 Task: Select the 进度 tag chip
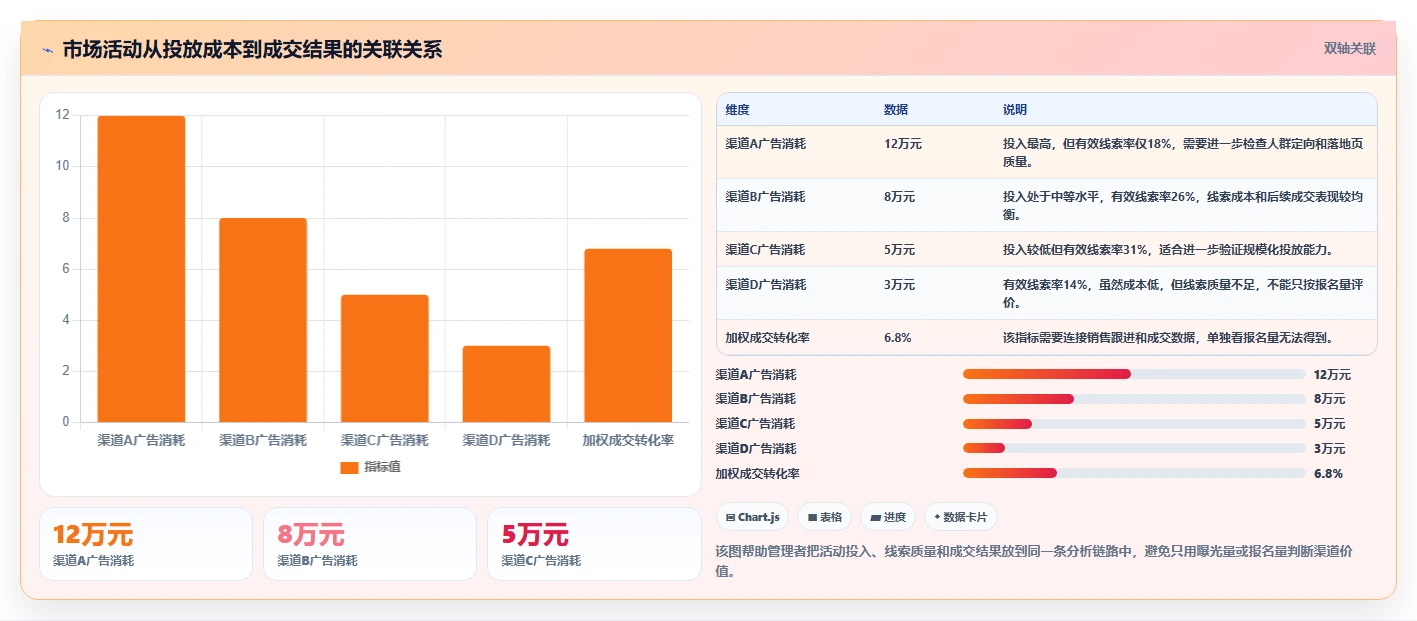click(x=888, y=517)
